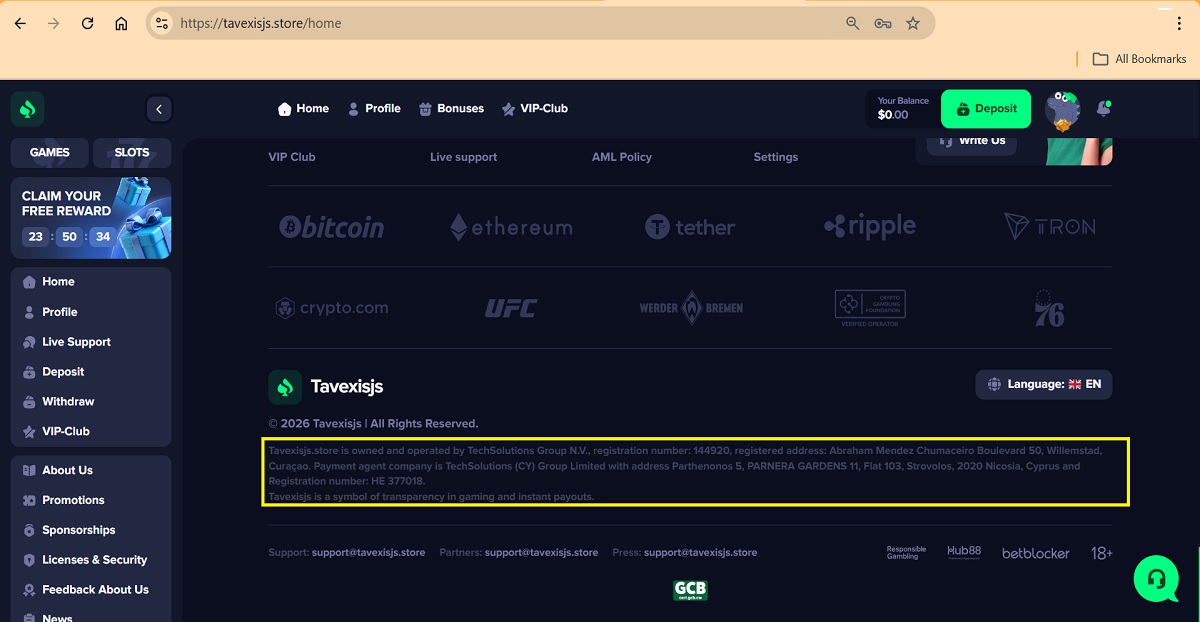Select Bonuses in the top menu
Viewport: 1200px width, 622px height.
click(451, 109)
